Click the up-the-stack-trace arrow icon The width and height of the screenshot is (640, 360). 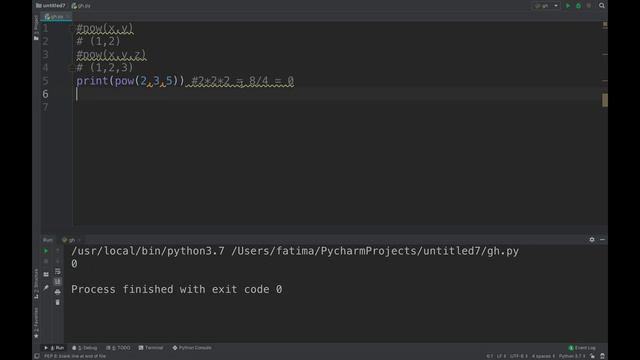(58, 251)
